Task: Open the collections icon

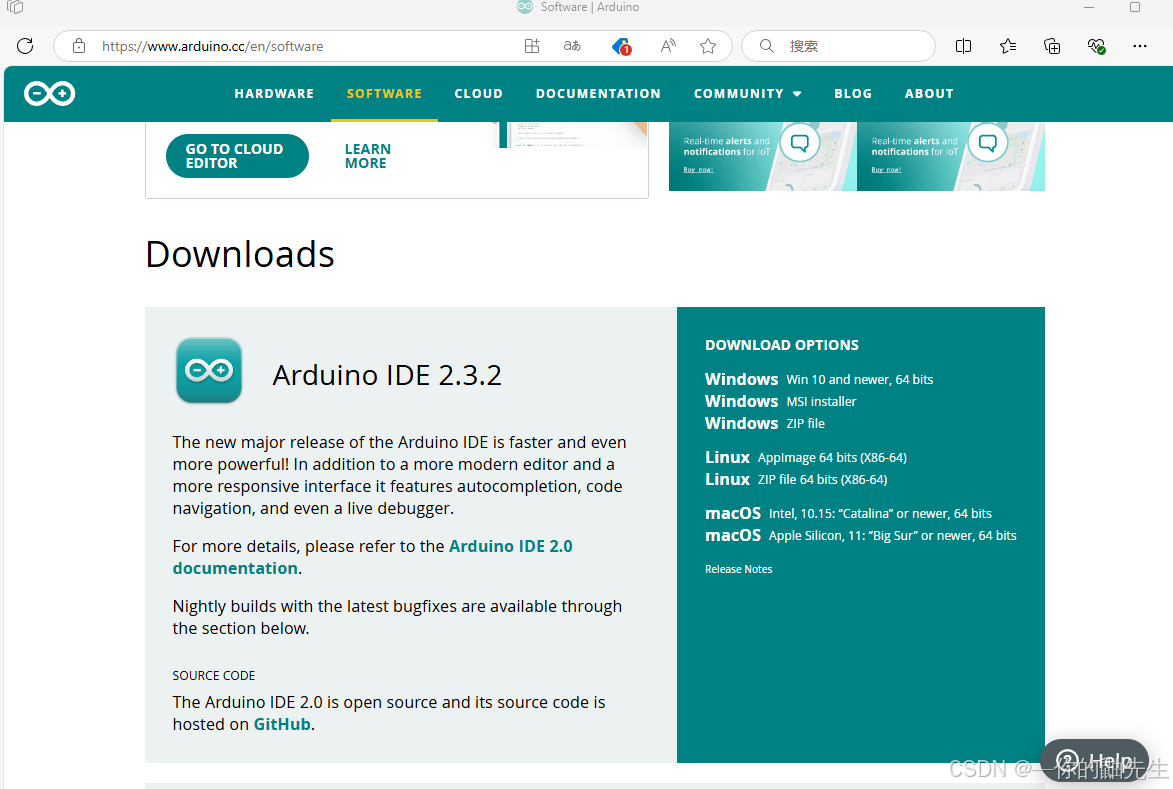Action: point(1052,46)
